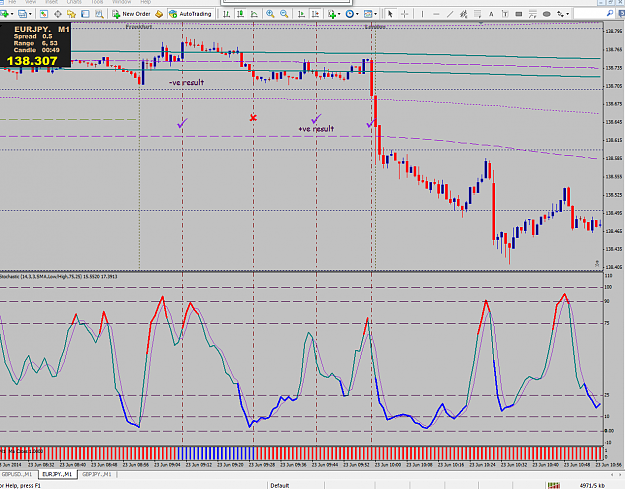Select the Ellipse drawing tool
Screen dimensions: 625x489
coord(546,14)
